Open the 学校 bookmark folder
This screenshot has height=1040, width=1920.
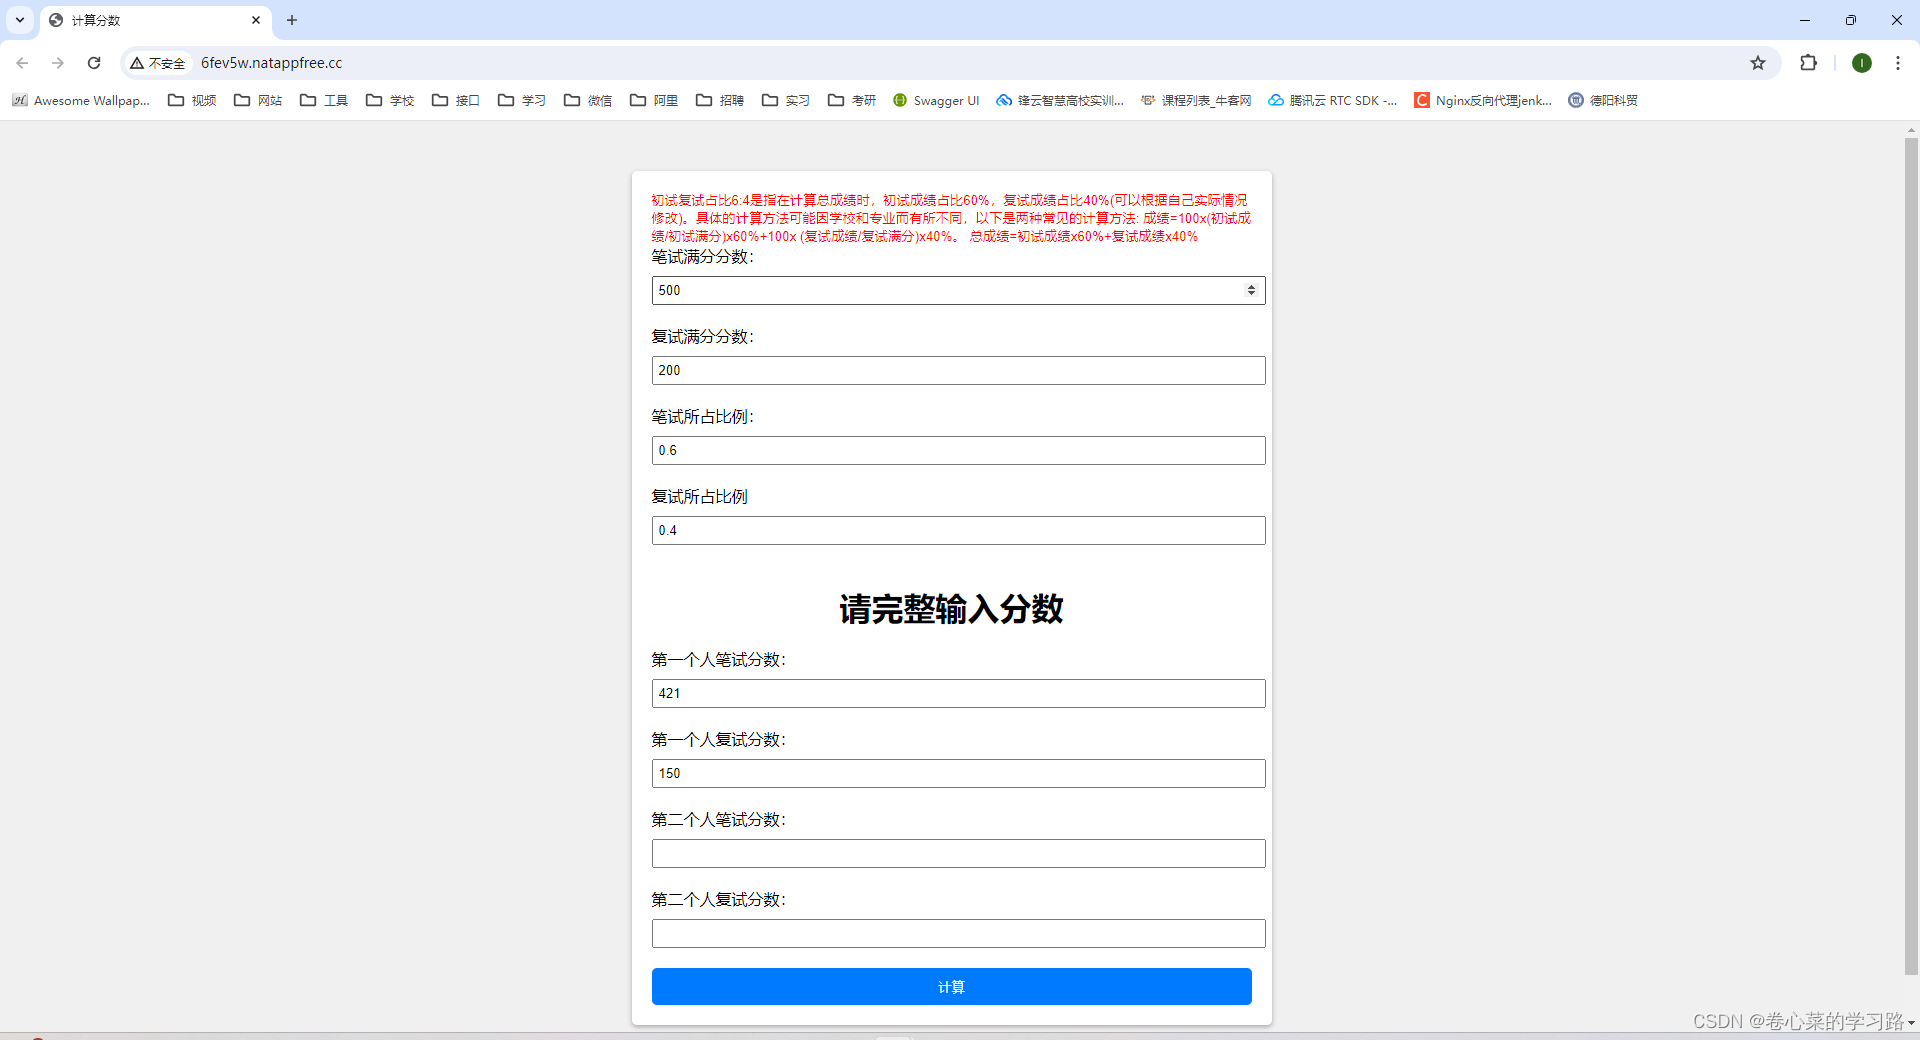coord(390,100)
